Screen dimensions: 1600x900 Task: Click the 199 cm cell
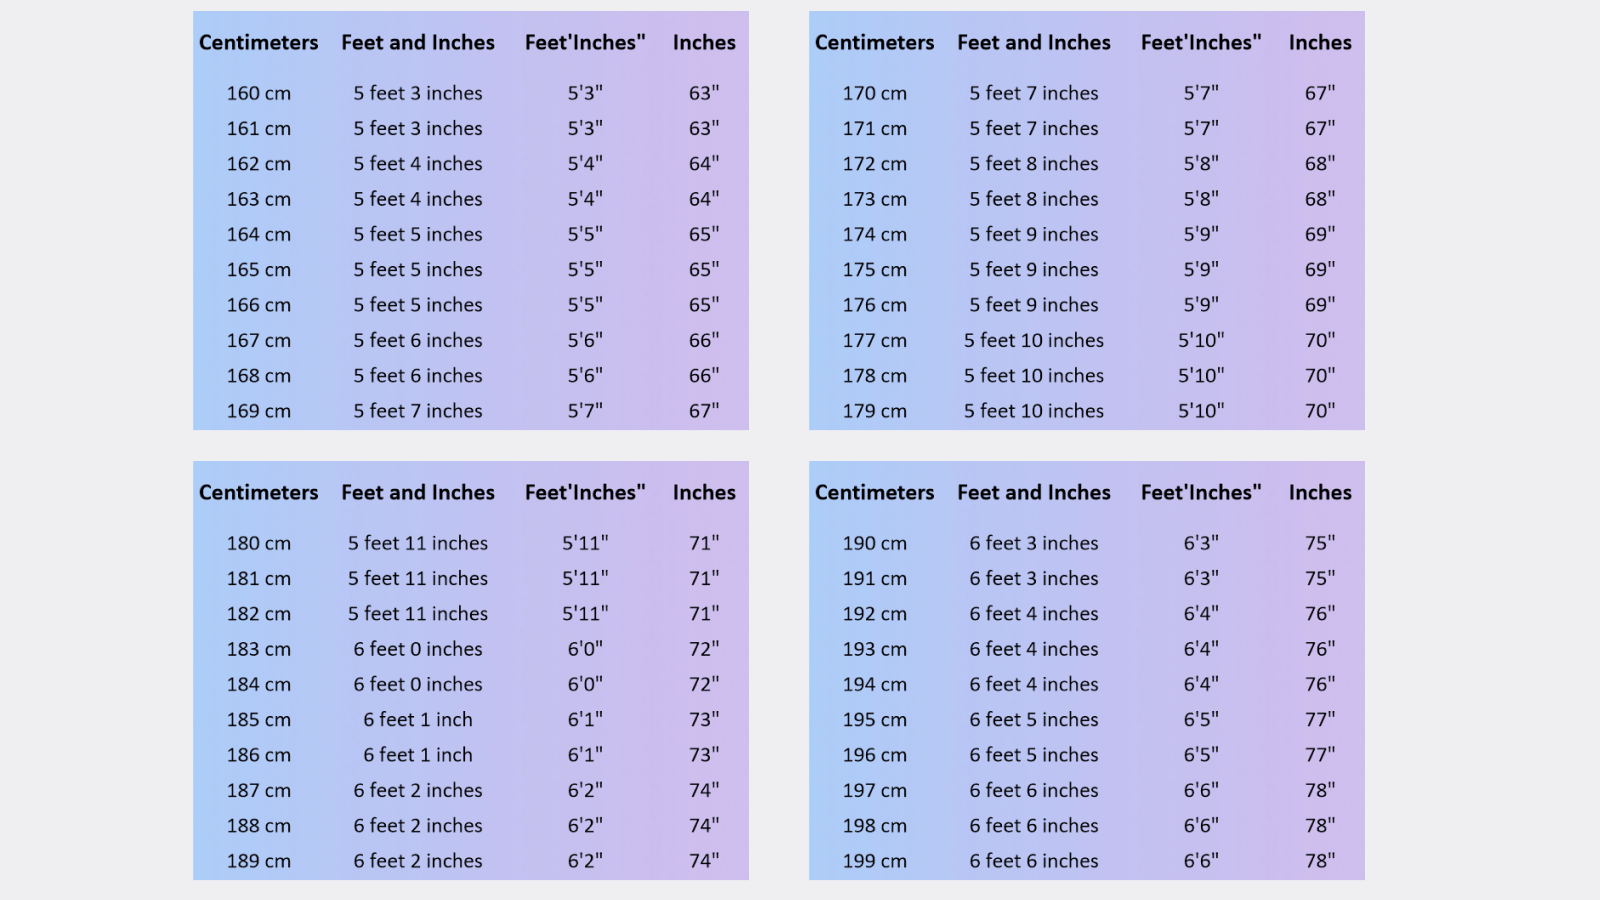coord(875,861)
